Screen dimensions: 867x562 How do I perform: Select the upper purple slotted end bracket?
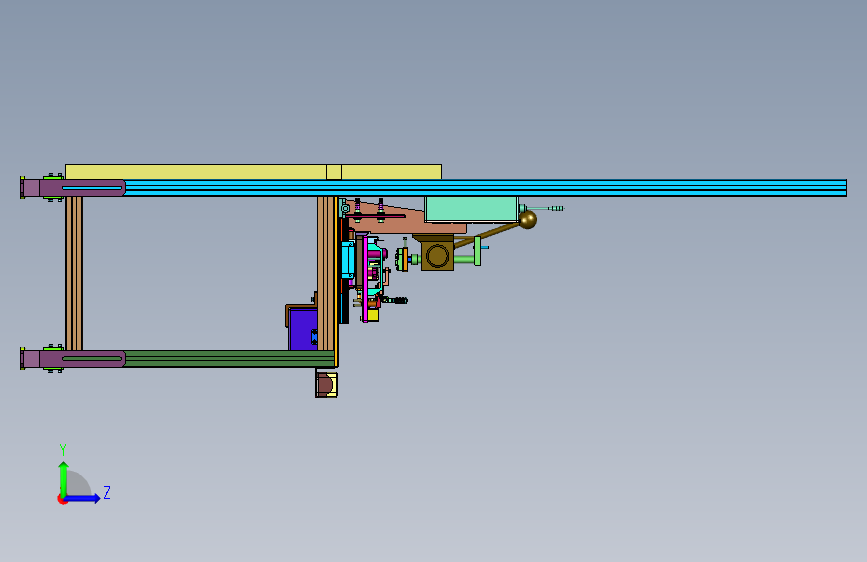point(82,188)
